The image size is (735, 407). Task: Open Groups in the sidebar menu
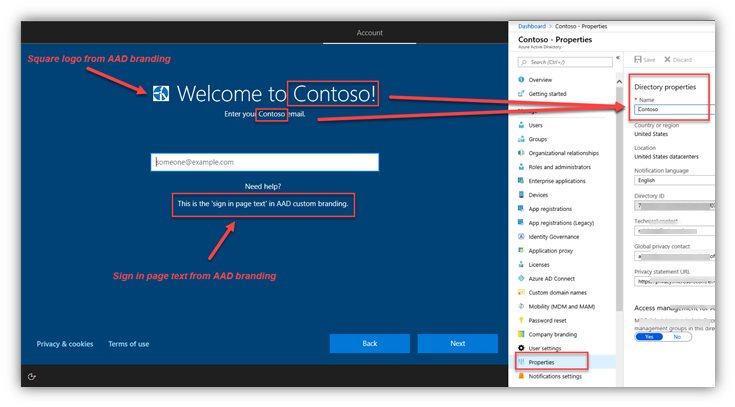pyautogui.click(x=538, y=139)
